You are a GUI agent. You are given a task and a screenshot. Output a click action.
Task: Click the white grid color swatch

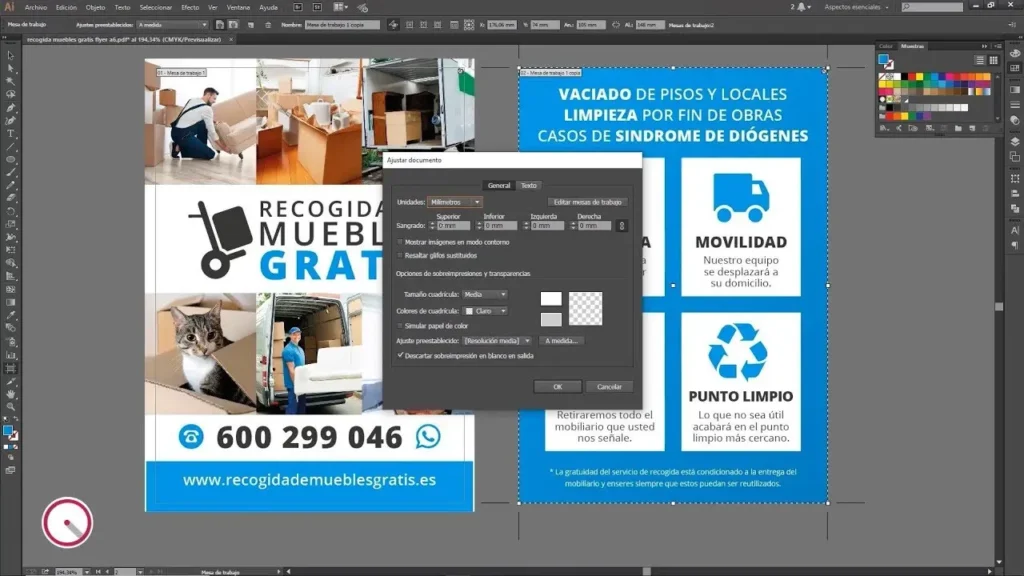[551, 299]
